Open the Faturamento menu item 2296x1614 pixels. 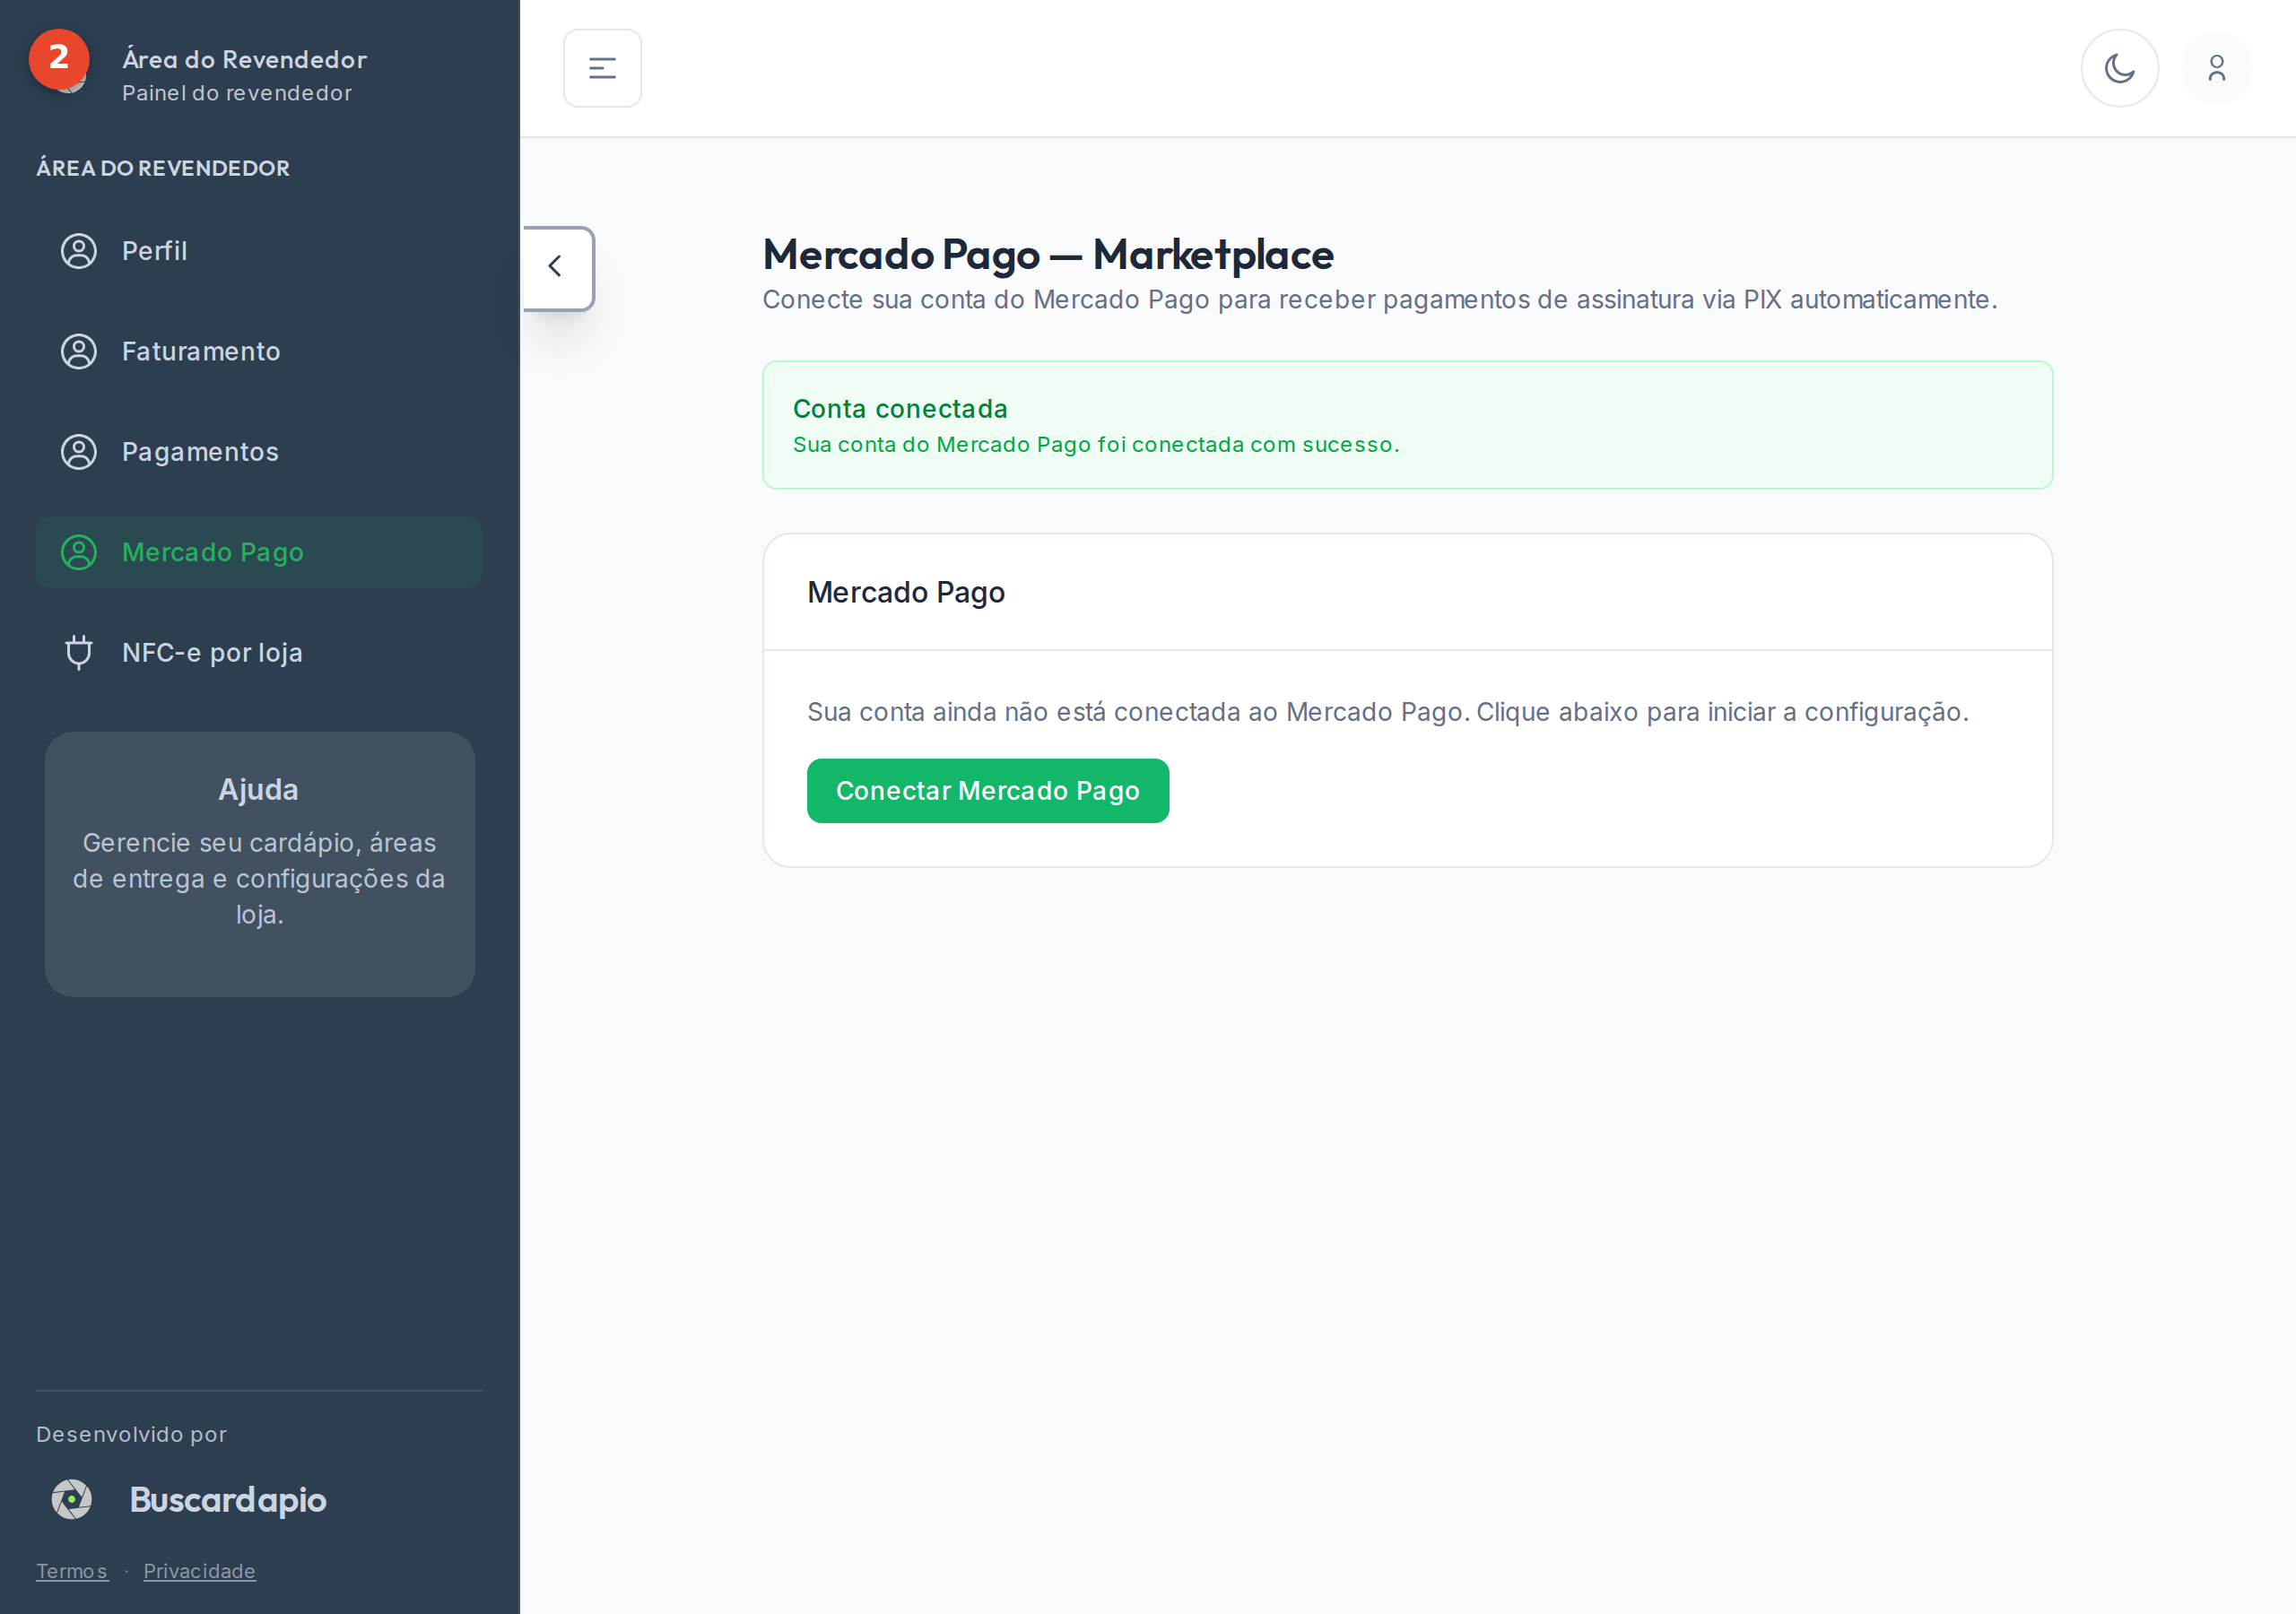259,351
